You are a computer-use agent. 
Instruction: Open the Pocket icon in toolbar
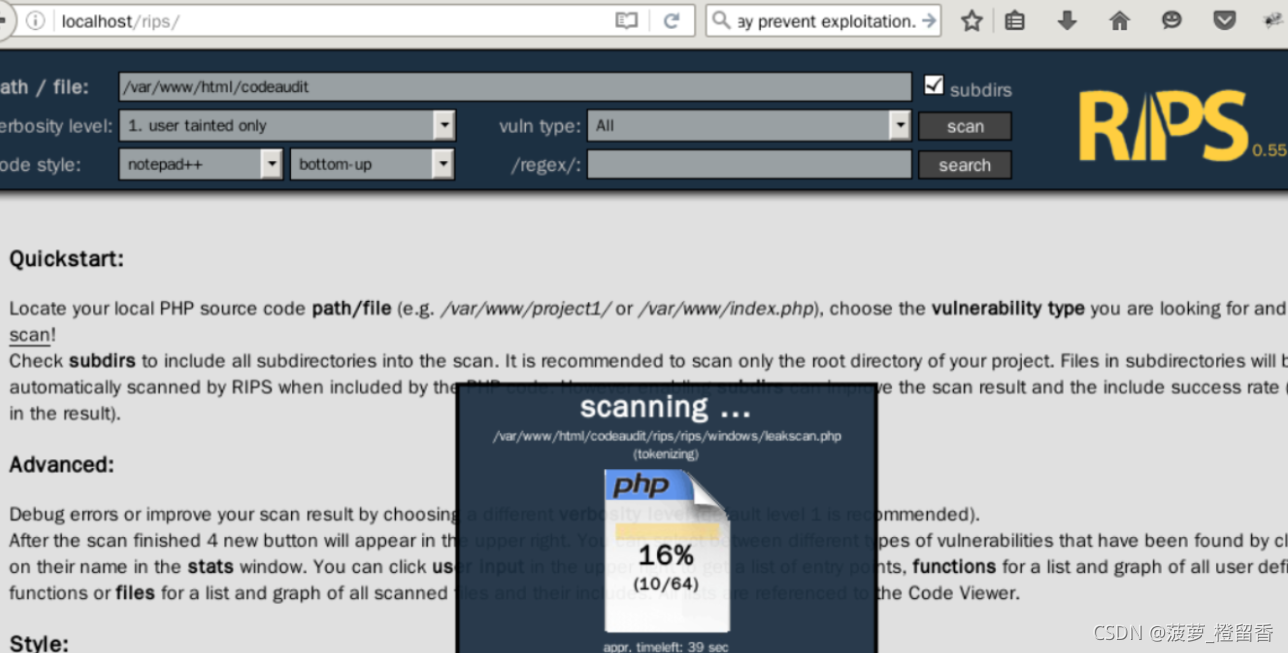tap(1224, 21)
